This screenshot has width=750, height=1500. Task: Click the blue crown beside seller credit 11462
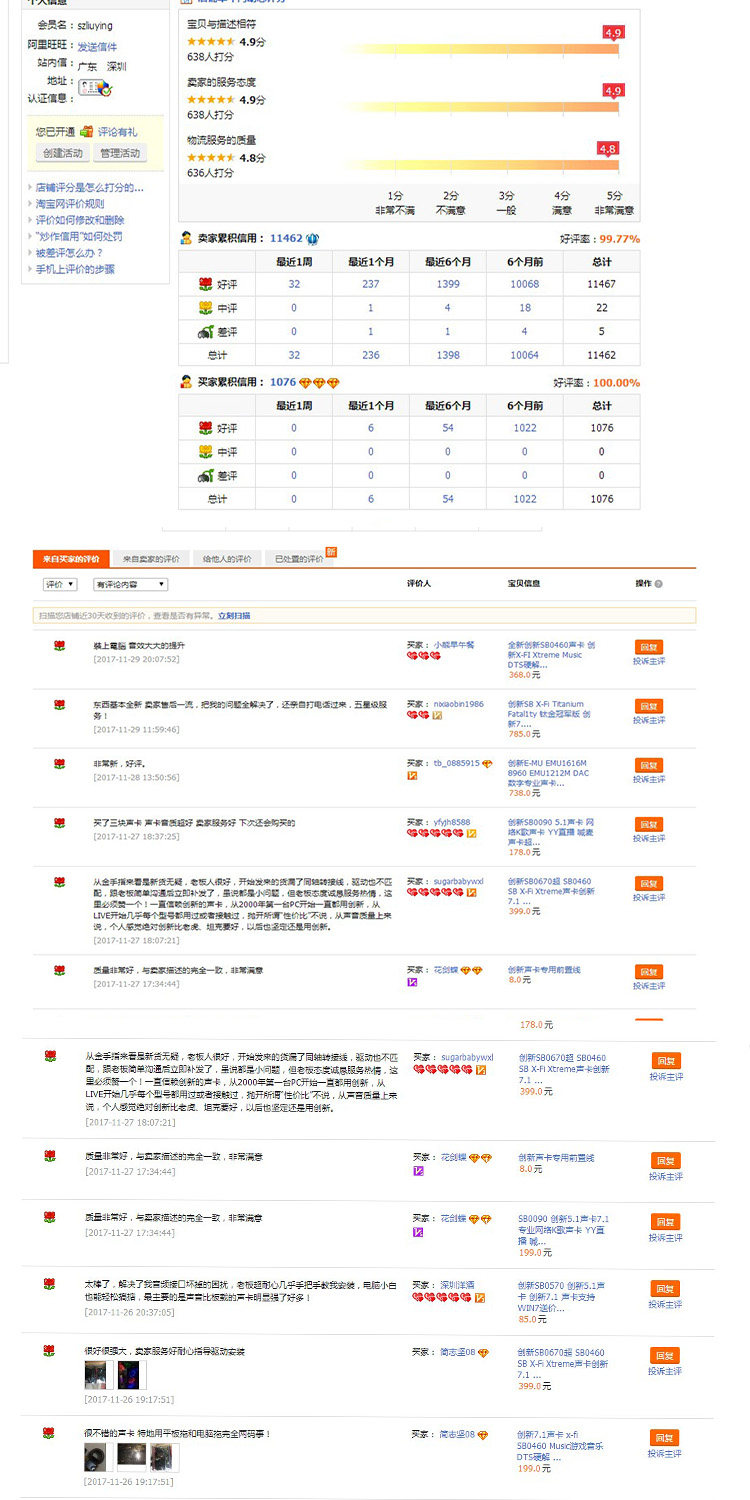click(x=312, y=238)
